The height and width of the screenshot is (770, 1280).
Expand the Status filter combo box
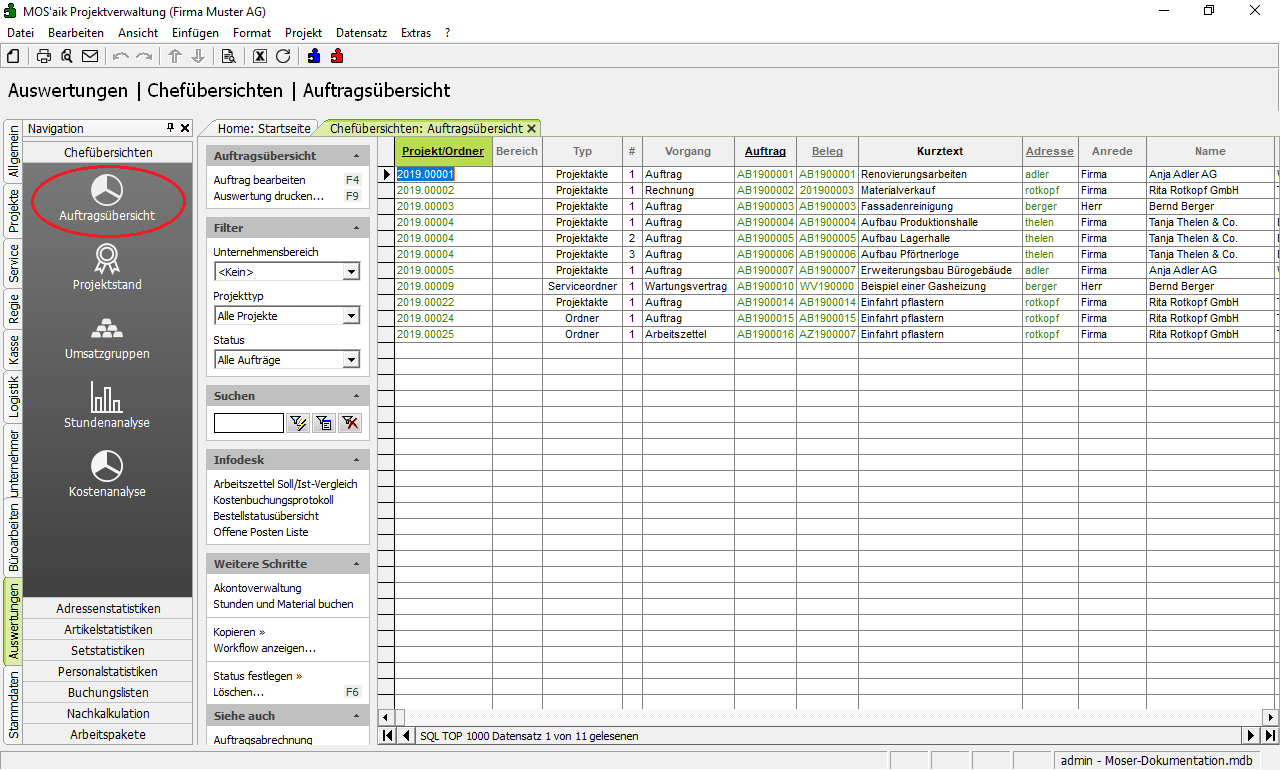point(351,360)
